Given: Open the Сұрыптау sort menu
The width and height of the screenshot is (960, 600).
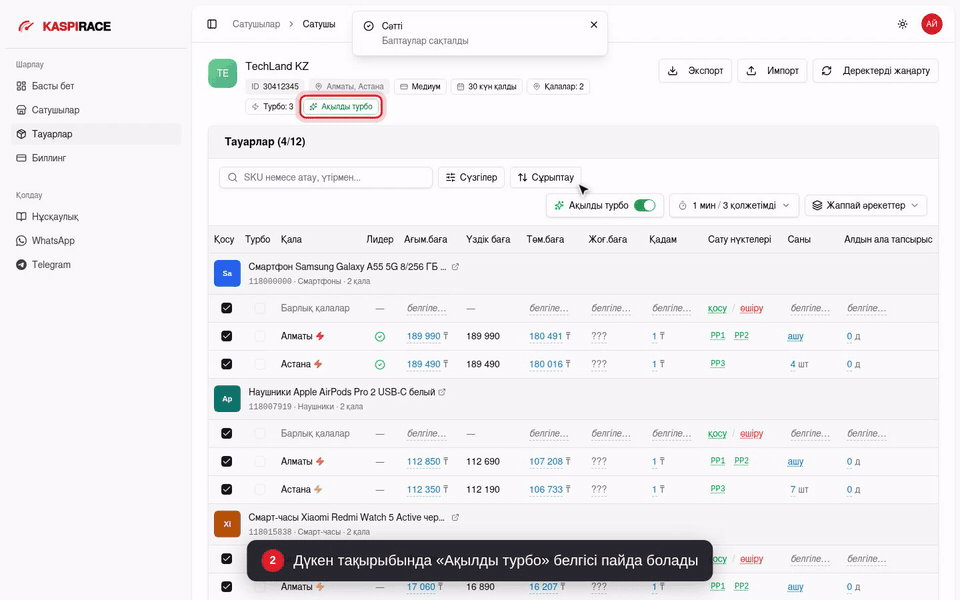Looking at the screenshot, I should (546, 177).
